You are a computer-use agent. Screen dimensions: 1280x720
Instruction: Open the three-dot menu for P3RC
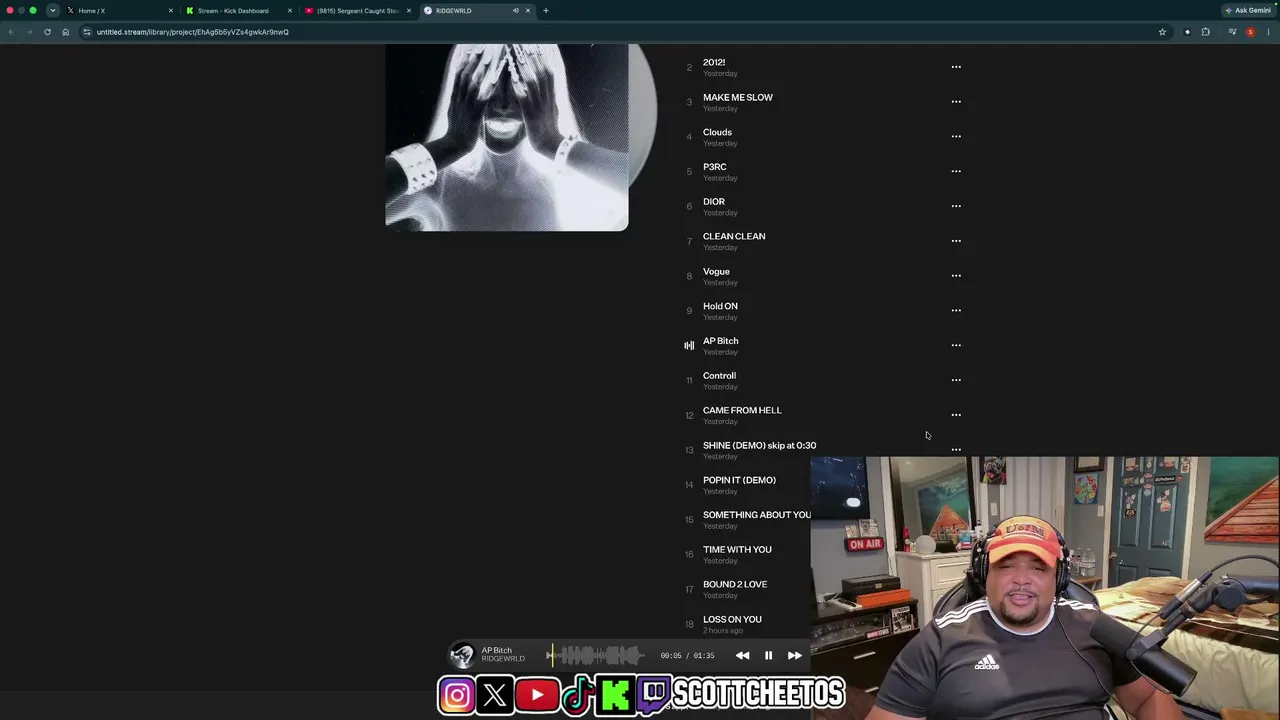point(956,171)
